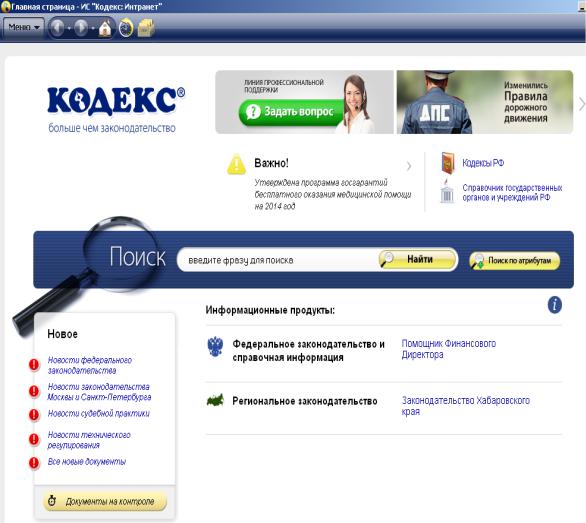Click the green Russia map icon
The height and width of the screenshot is (523, 586).
pyautogui.click(x=215, y=400)
